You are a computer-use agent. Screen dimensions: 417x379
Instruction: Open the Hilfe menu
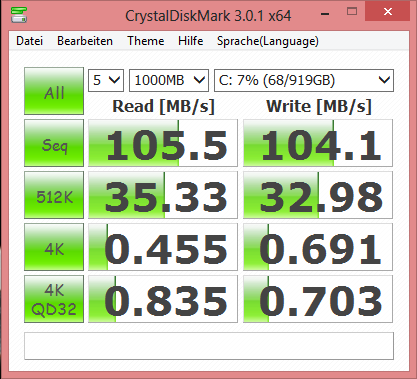[190, 41]
